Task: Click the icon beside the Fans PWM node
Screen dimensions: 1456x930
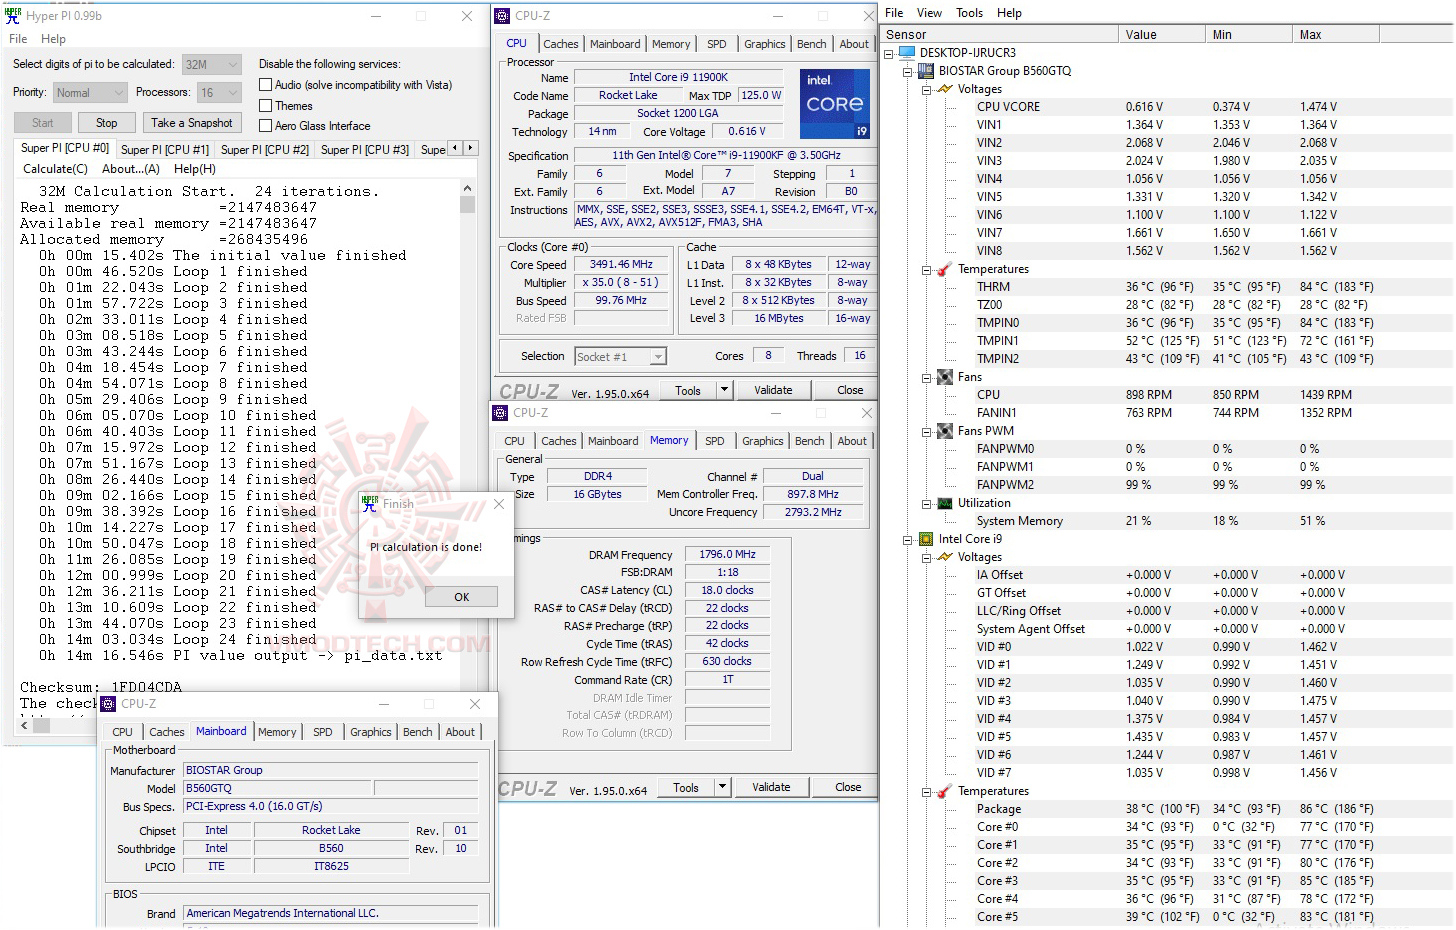Action: pyautogui.click(x=945, y=431)
